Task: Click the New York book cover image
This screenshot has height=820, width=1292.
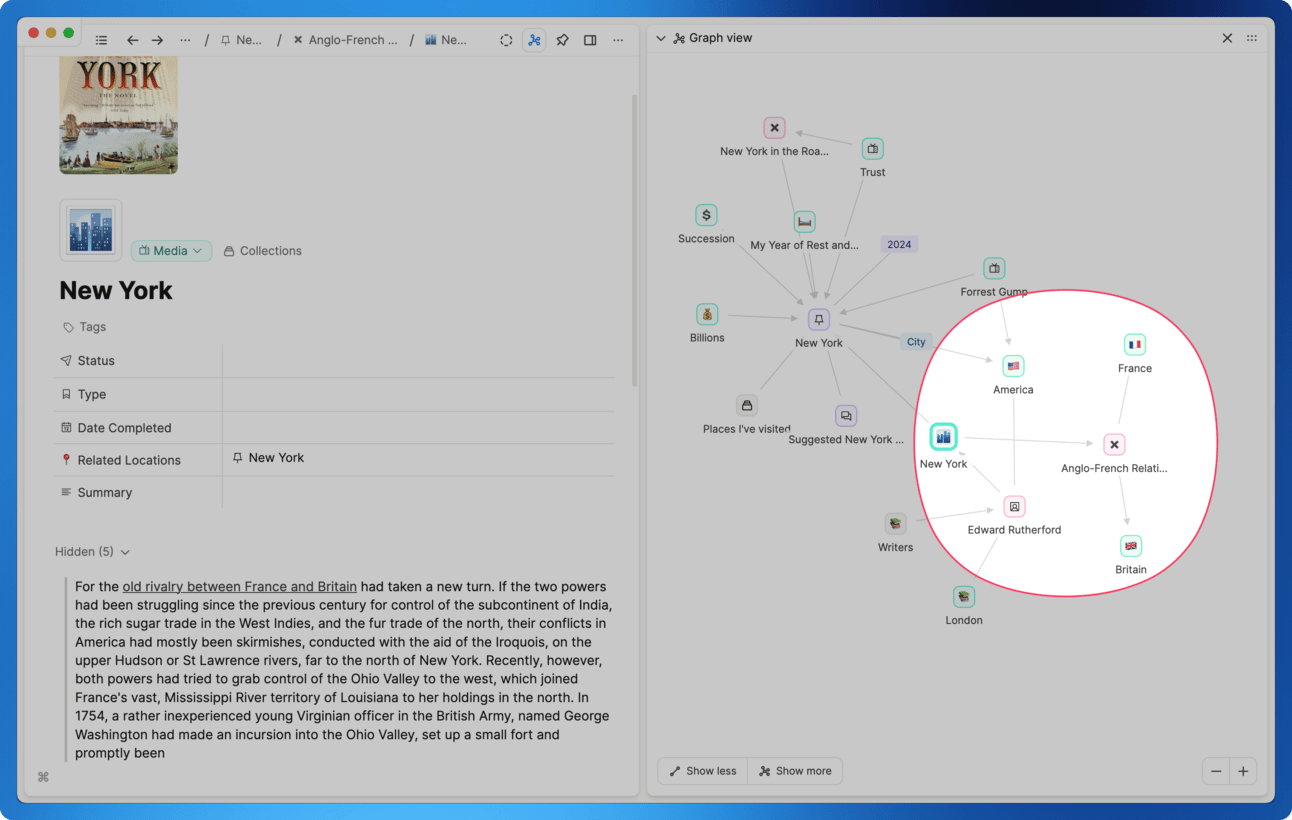Action: [x=118, y=114]
